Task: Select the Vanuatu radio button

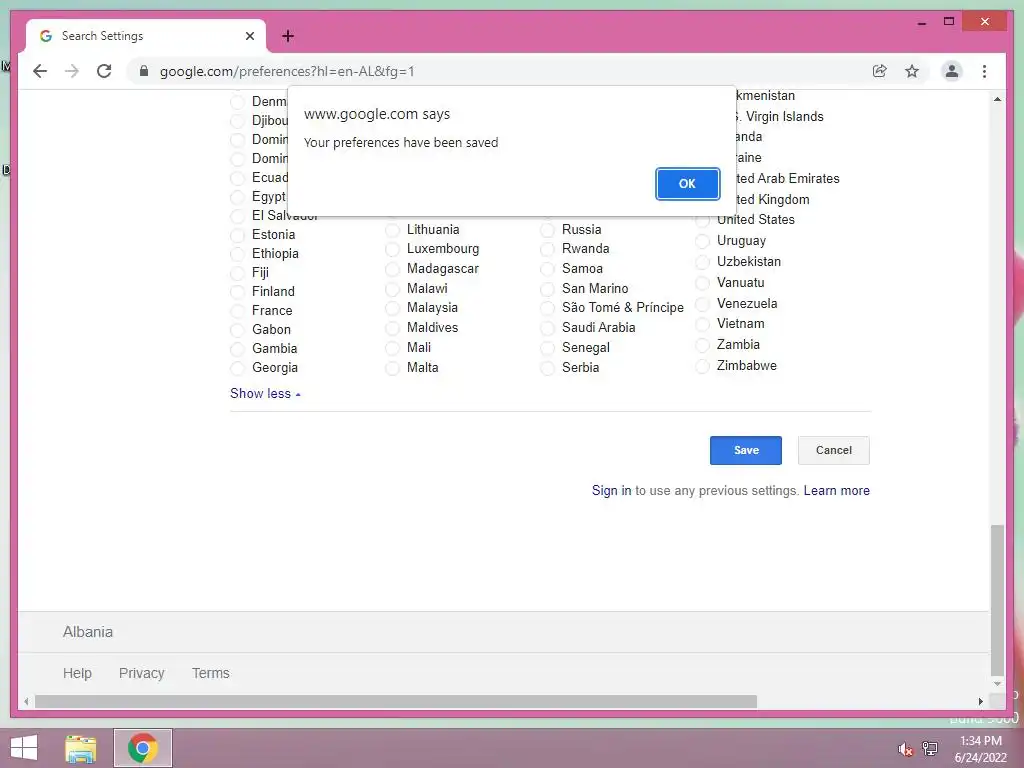Action: click(703, 283)
